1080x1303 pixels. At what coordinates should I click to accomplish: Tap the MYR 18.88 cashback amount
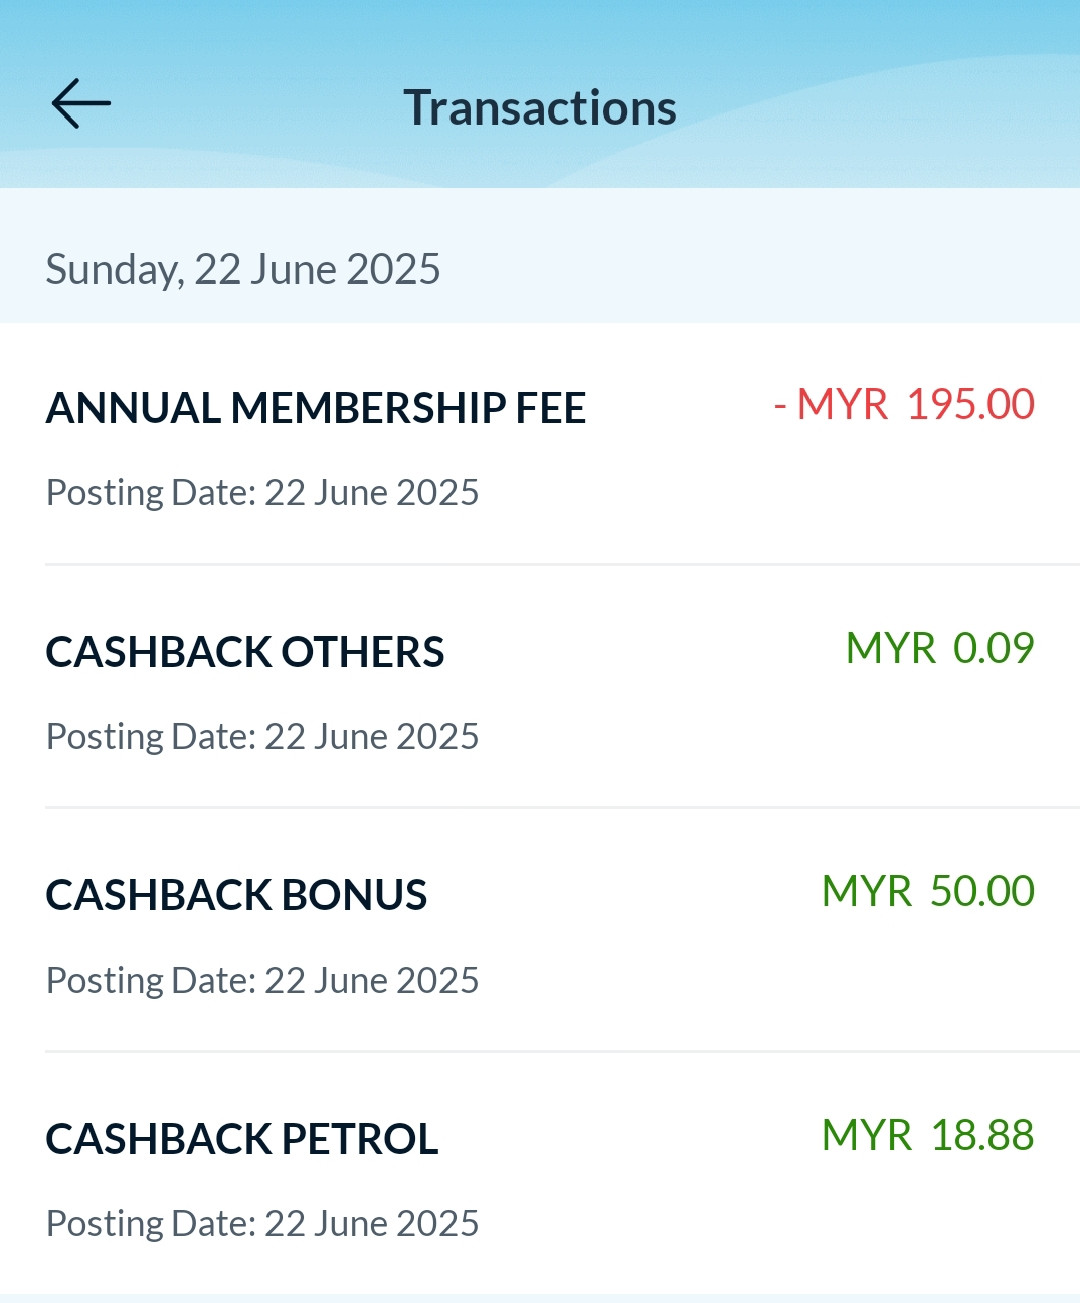(x=928, y=1135)
